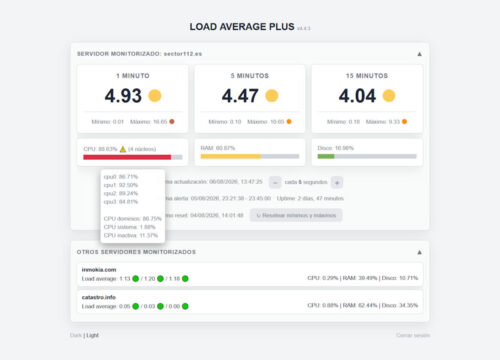500x360 pixels.
Task: Click the 4.93 load value
Action: 123,96
